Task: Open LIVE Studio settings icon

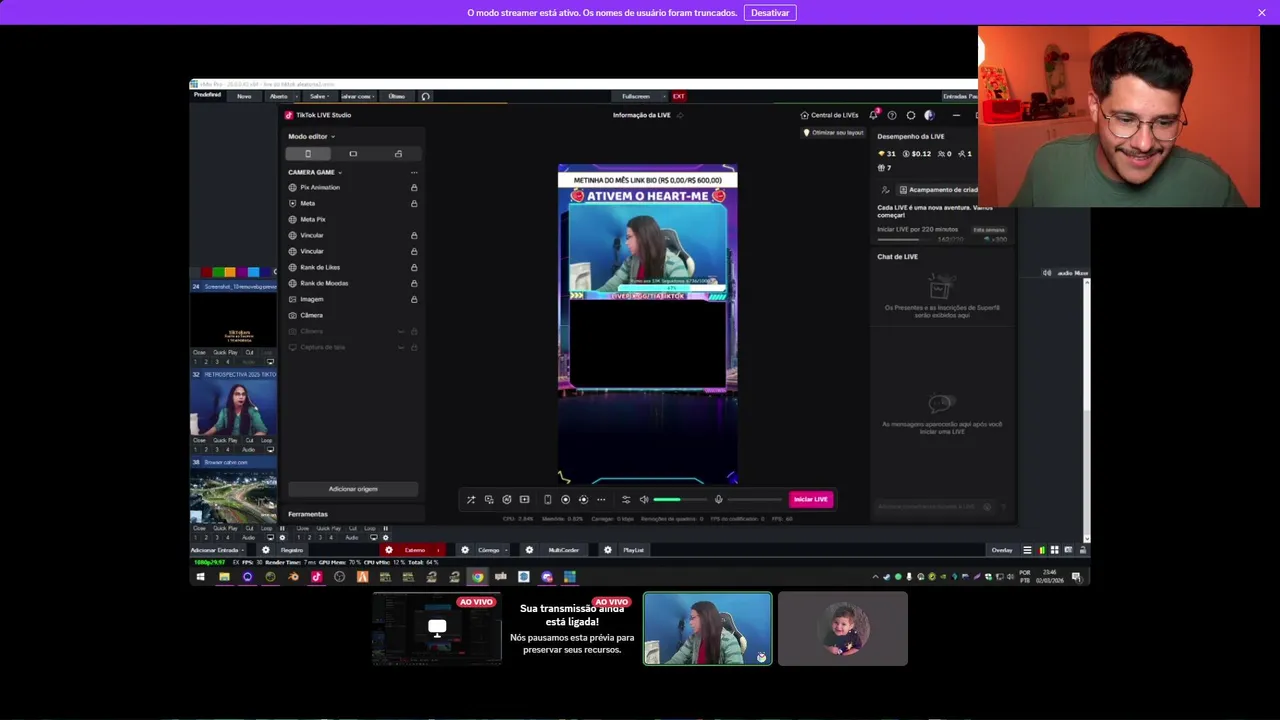Action: click(x=911, y=115)
